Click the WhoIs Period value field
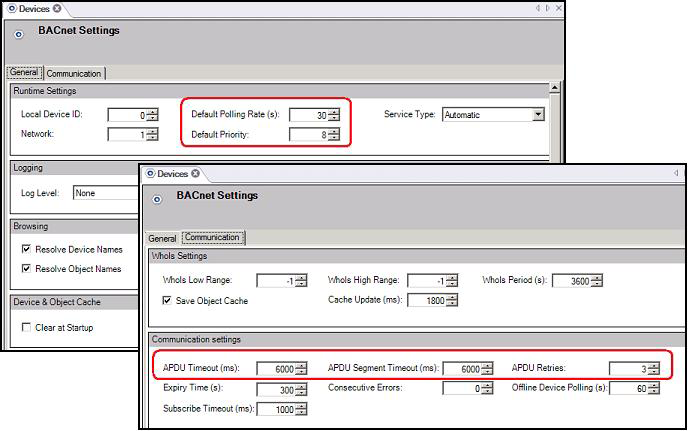This screenshot has height=431, width=688. [577, 281]
